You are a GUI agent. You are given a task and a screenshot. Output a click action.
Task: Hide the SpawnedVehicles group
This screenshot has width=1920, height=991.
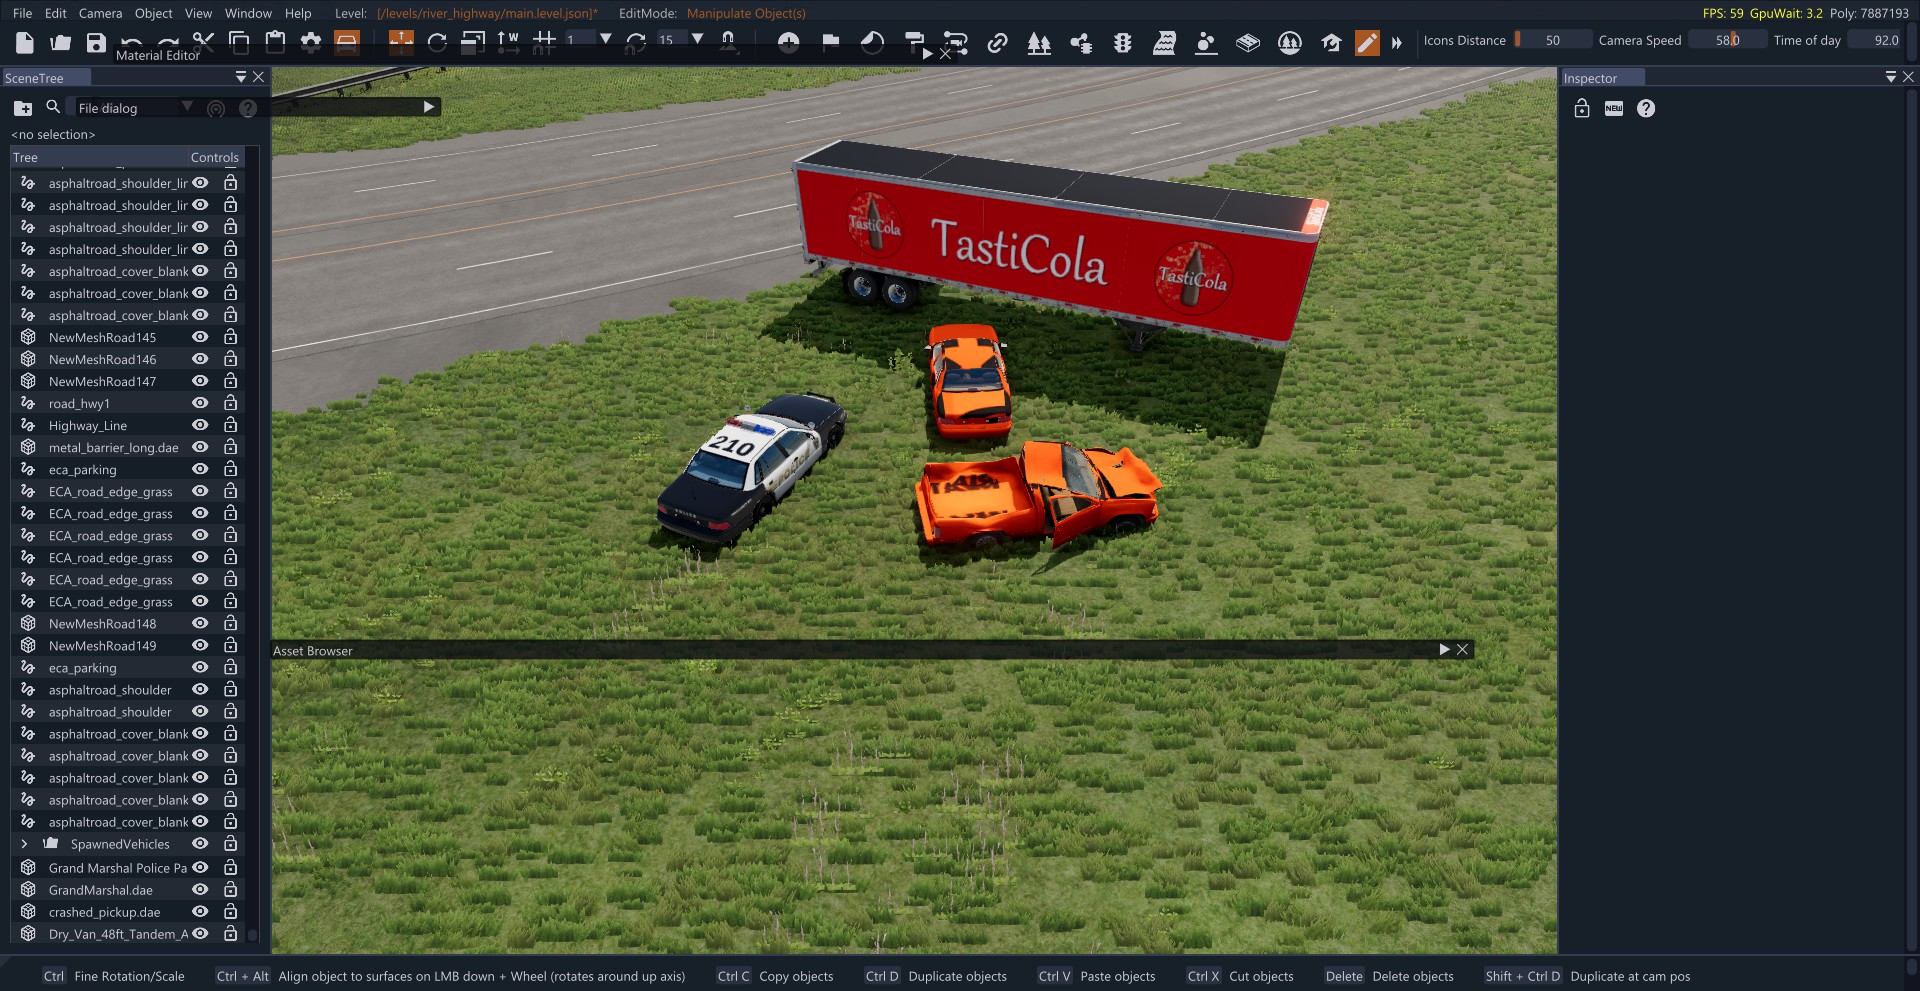coord(200,844)
